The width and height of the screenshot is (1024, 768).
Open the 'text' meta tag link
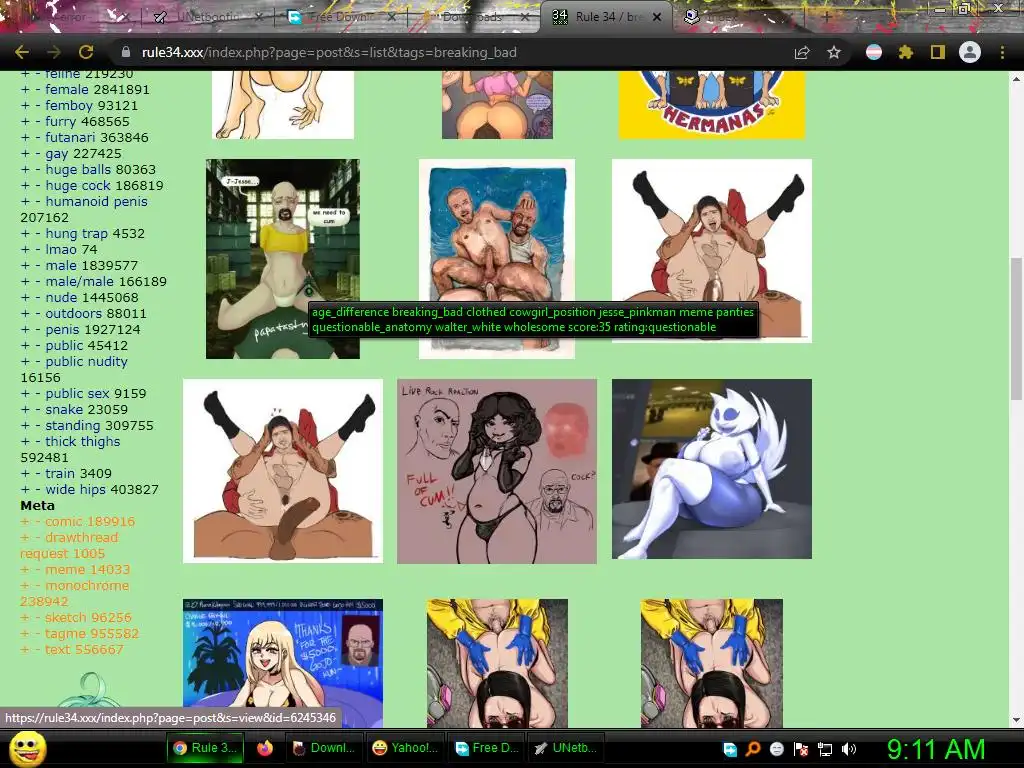59,649
